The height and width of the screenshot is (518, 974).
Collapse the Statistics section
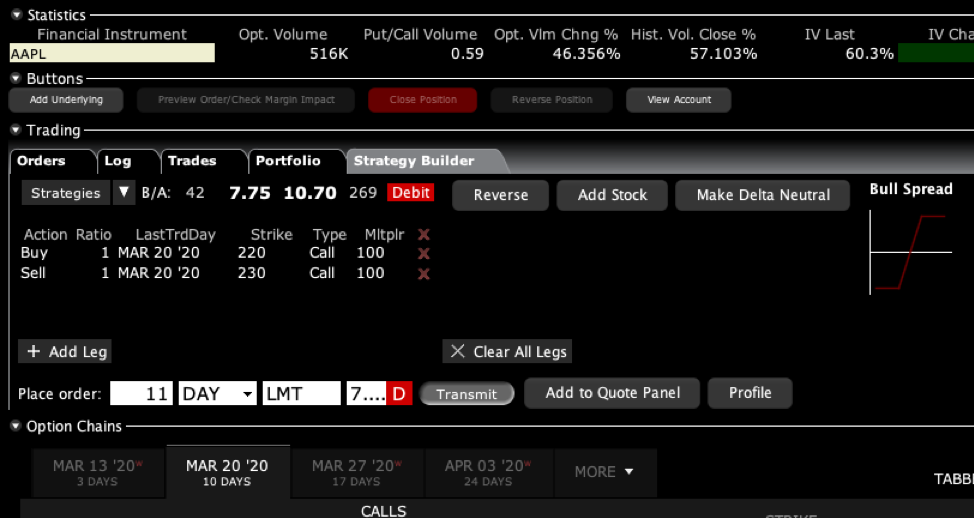pos(16,16)
